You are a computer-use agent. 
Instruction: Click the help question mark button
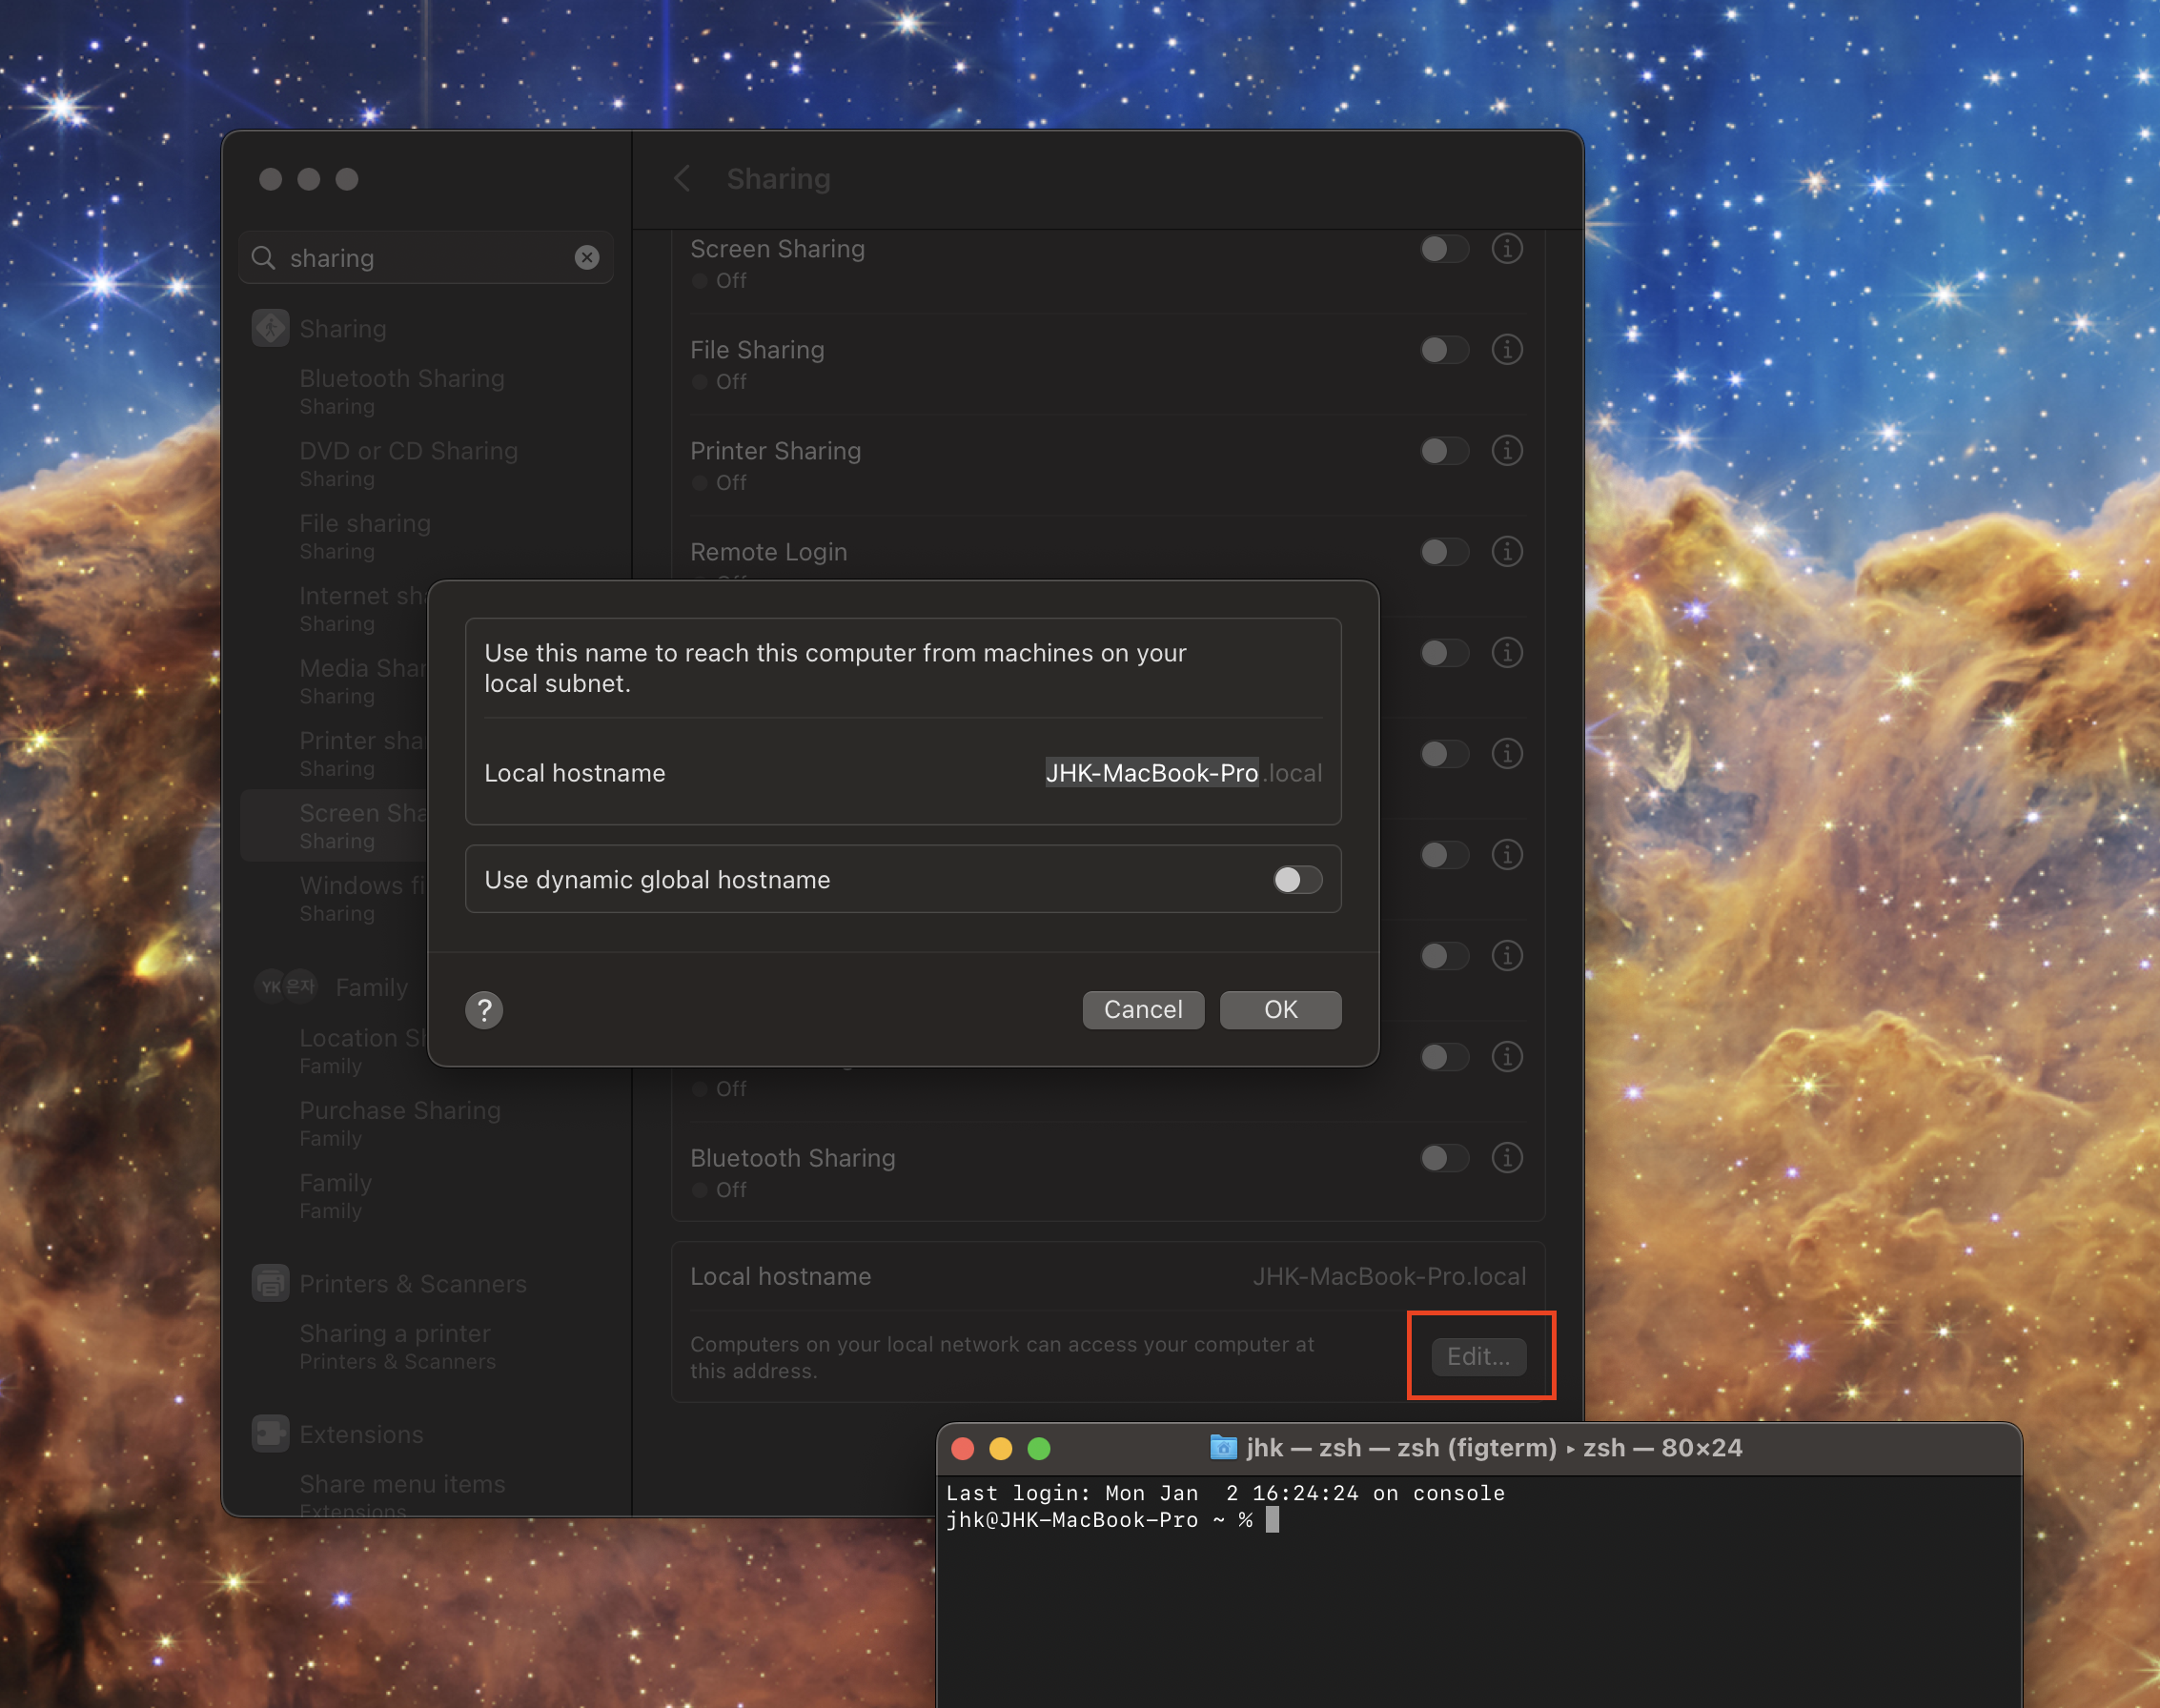tap(484, 1010)
